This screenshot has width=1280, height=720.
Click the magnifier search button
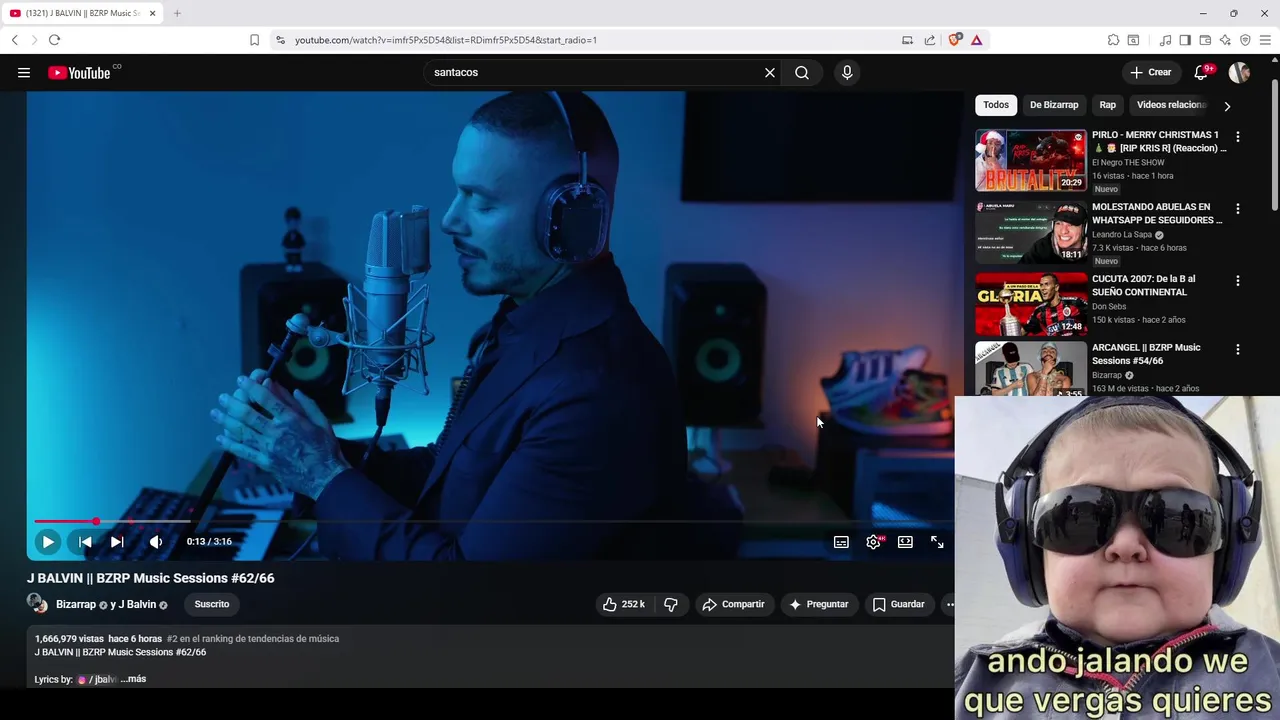tap(802, 72)
